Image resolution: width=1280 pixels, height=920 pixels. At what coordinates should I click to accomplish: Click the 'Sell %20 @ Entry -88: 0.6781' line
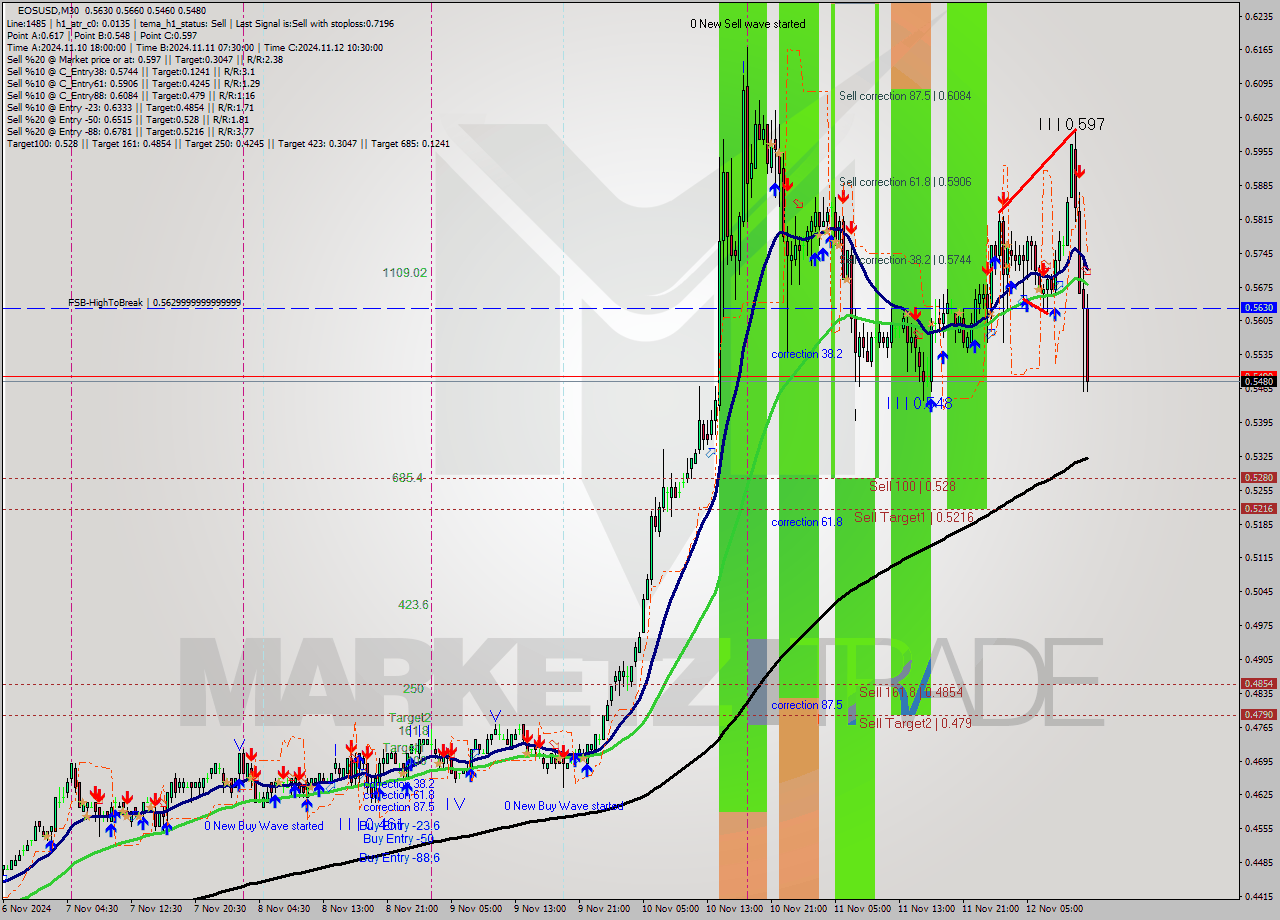[130, 131]
